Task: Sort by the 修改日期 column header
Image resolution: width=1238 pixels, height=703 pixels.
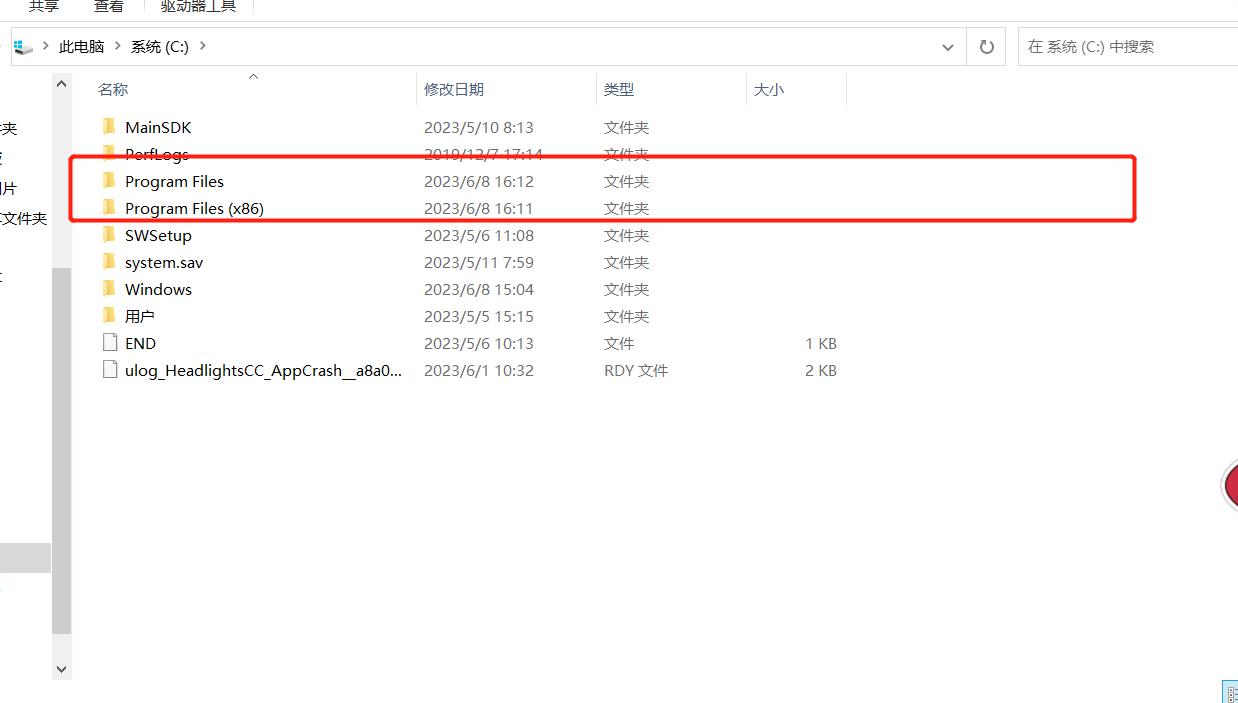Action: [x=453, y=90]
